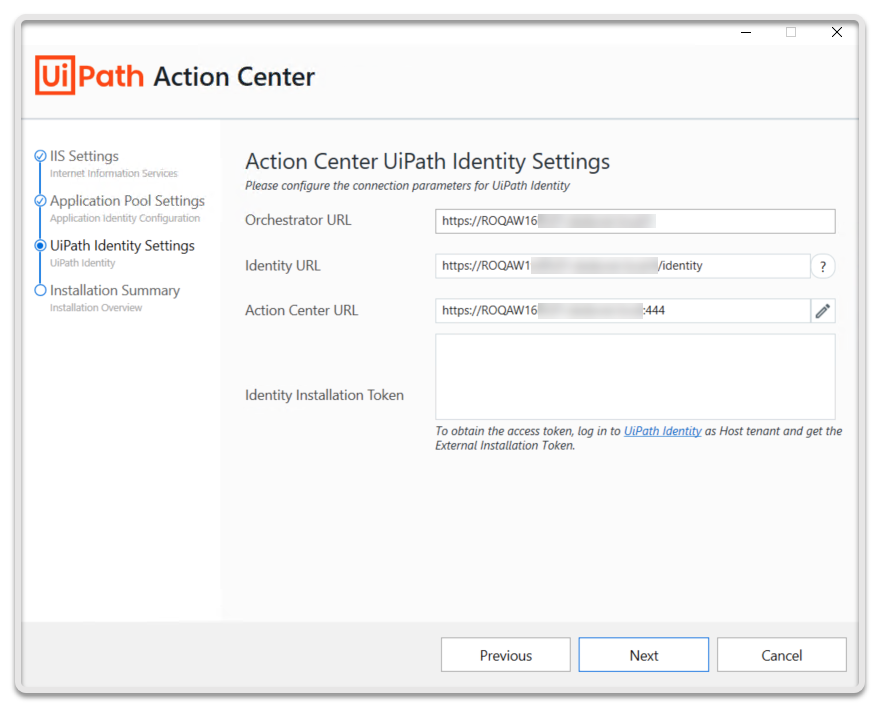Click the checkmark icon beside Application Pool Settings
Screen dimensions: 881x707
40,201
